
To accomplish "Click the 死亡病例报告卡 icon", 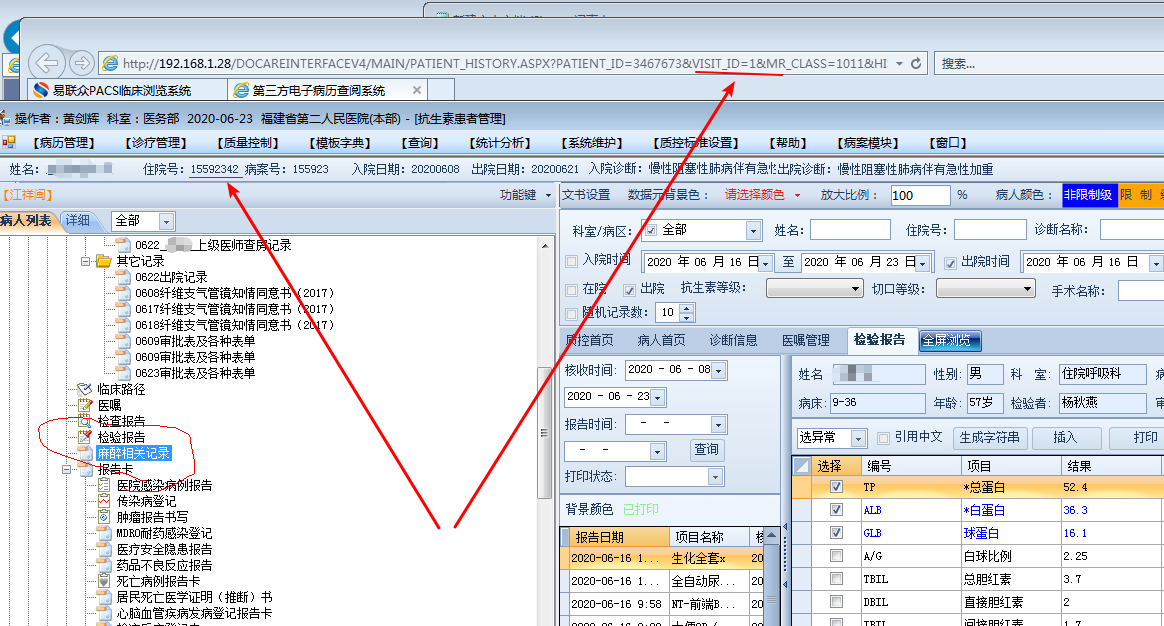I will click(104, 581).
